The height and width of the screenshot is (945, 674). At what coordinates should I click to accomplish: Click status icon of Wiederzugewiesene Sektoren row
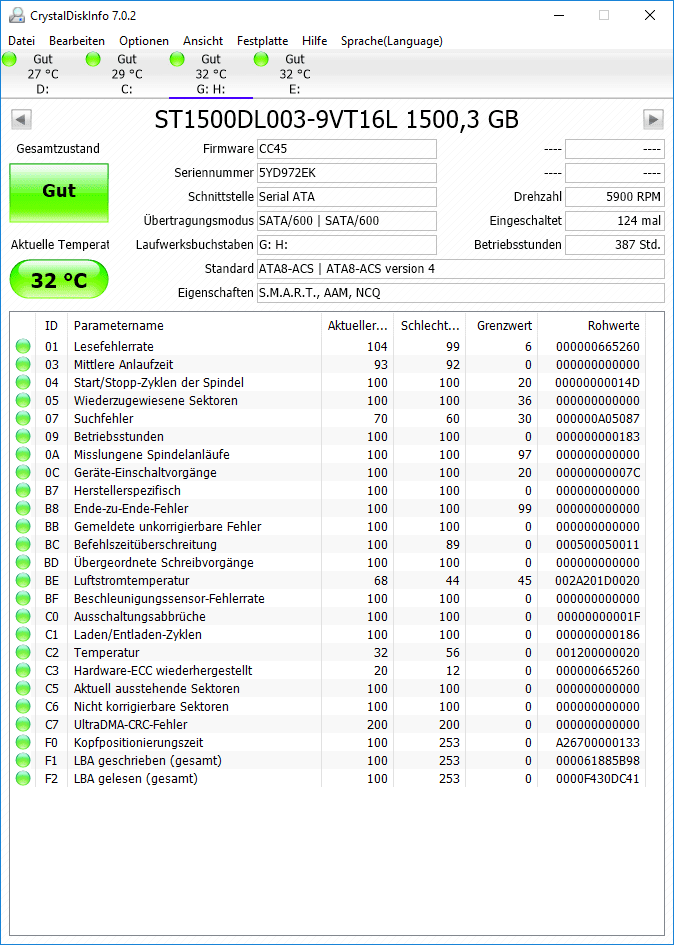coord(23,401)
